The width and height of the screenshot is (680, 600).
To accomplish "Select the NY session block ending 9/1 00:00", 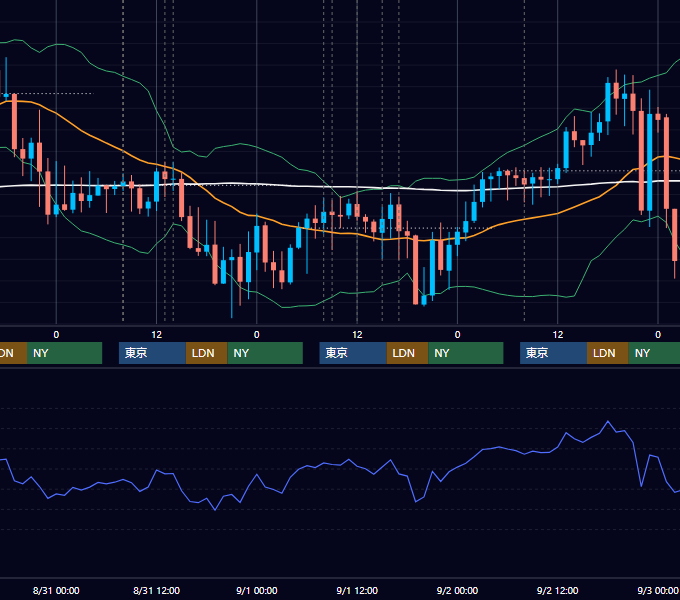I will tap(265, 353).
